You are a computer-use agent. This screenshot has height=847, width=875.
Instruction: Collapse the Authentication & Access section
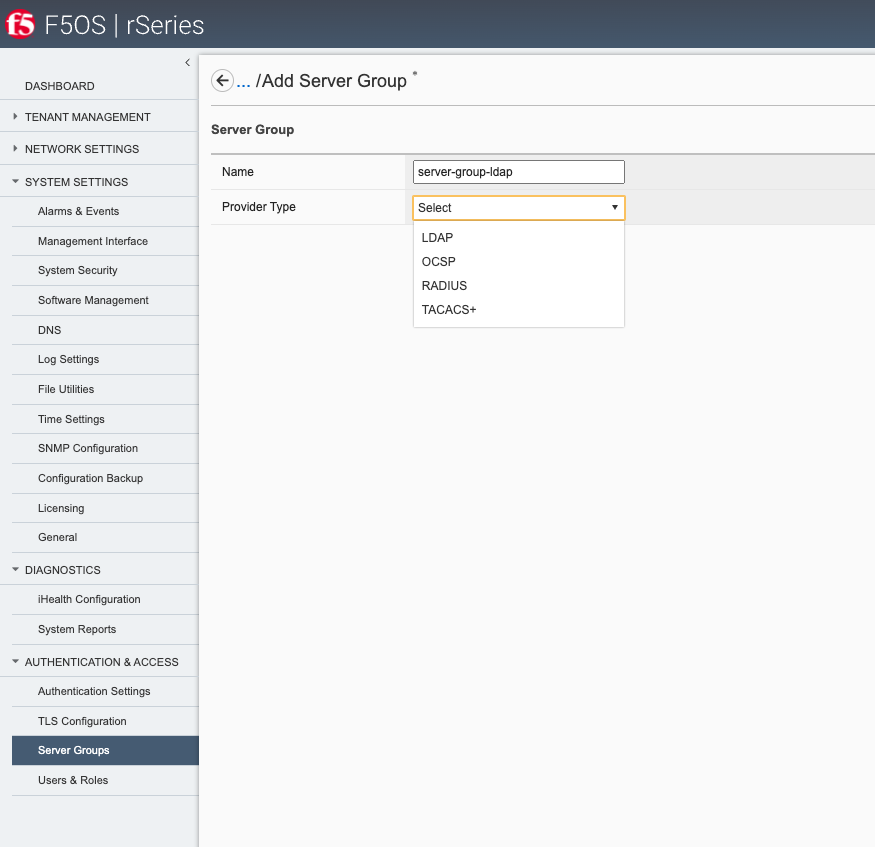15,661
